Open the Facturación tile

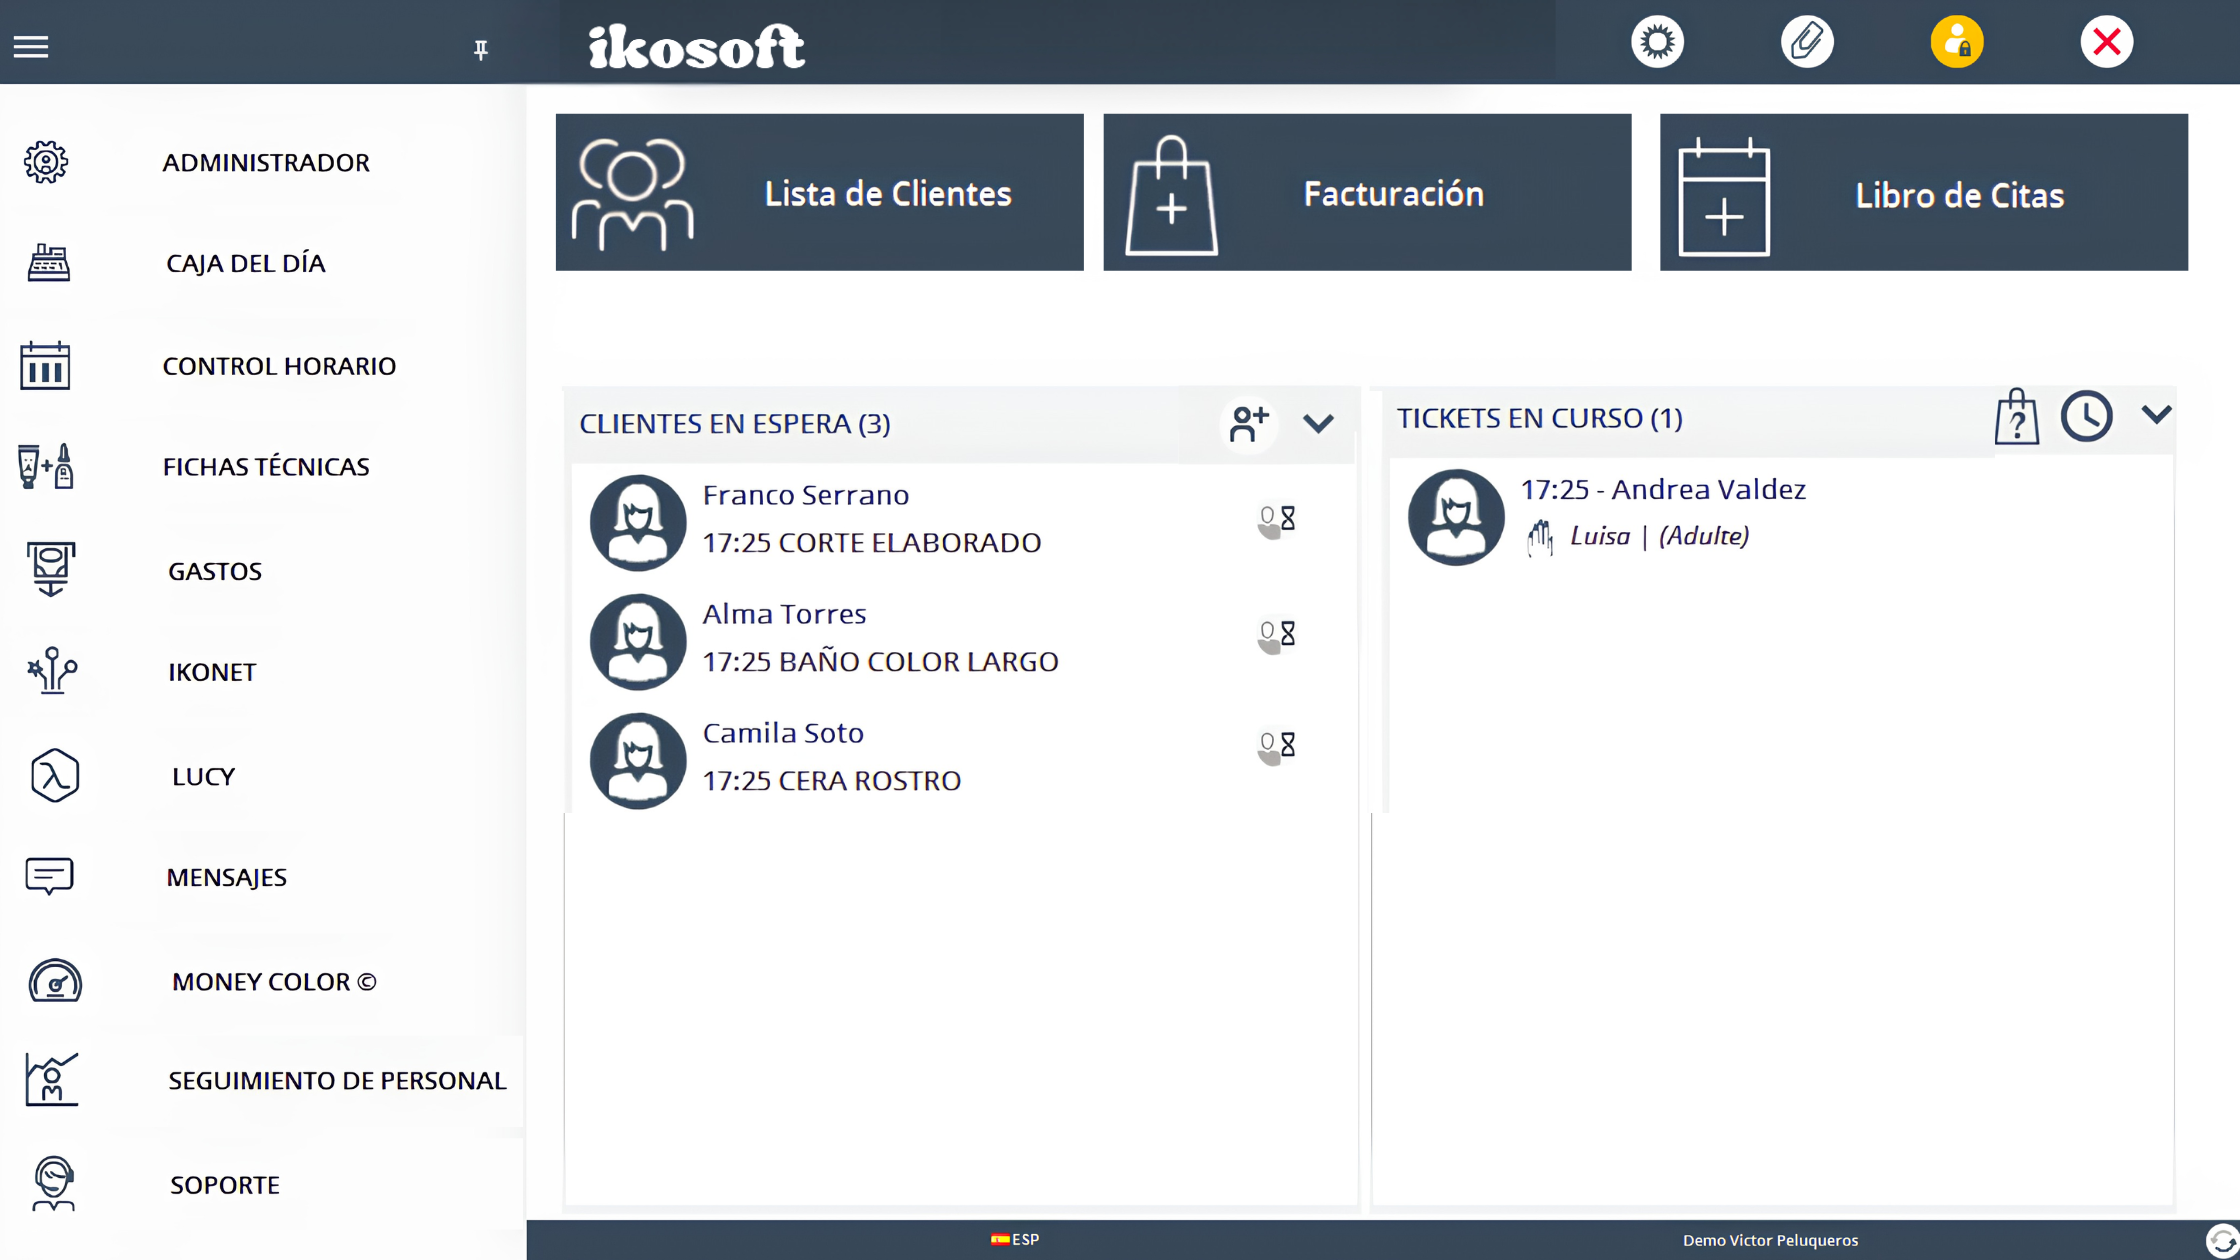(x=1367, y=192)
